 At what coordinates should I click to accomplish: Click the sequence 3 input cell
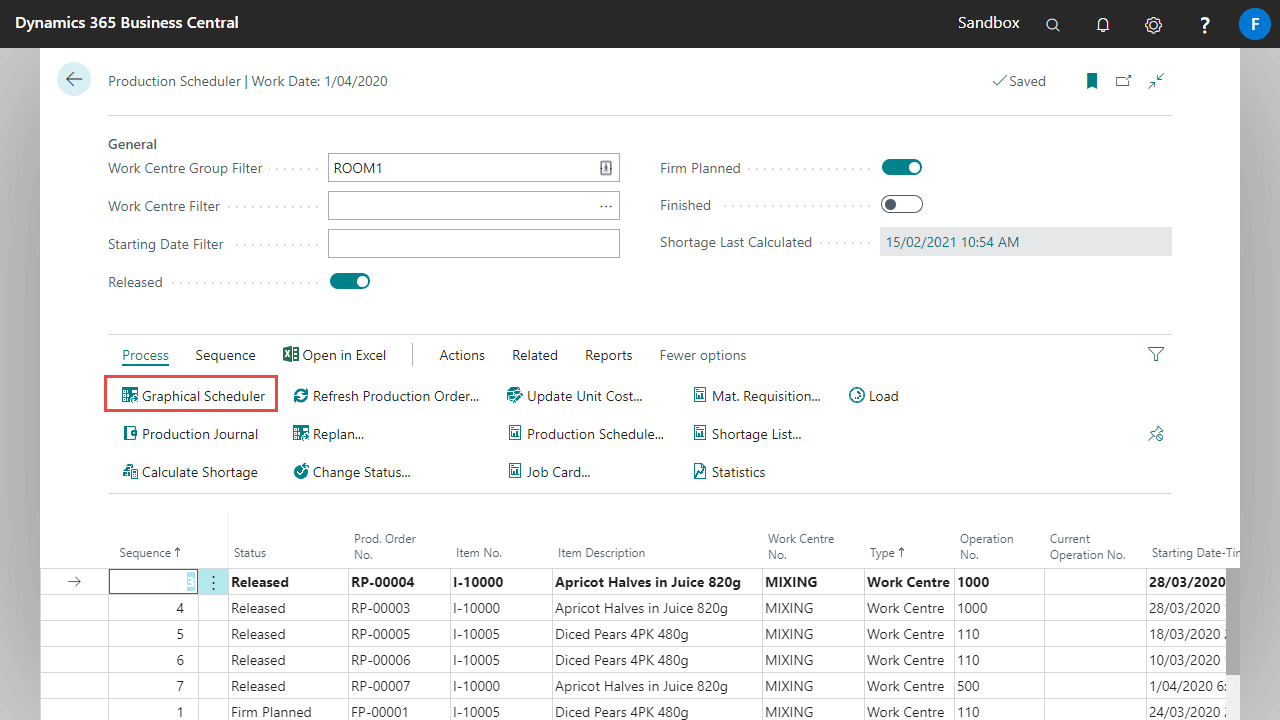click(153, 582)
